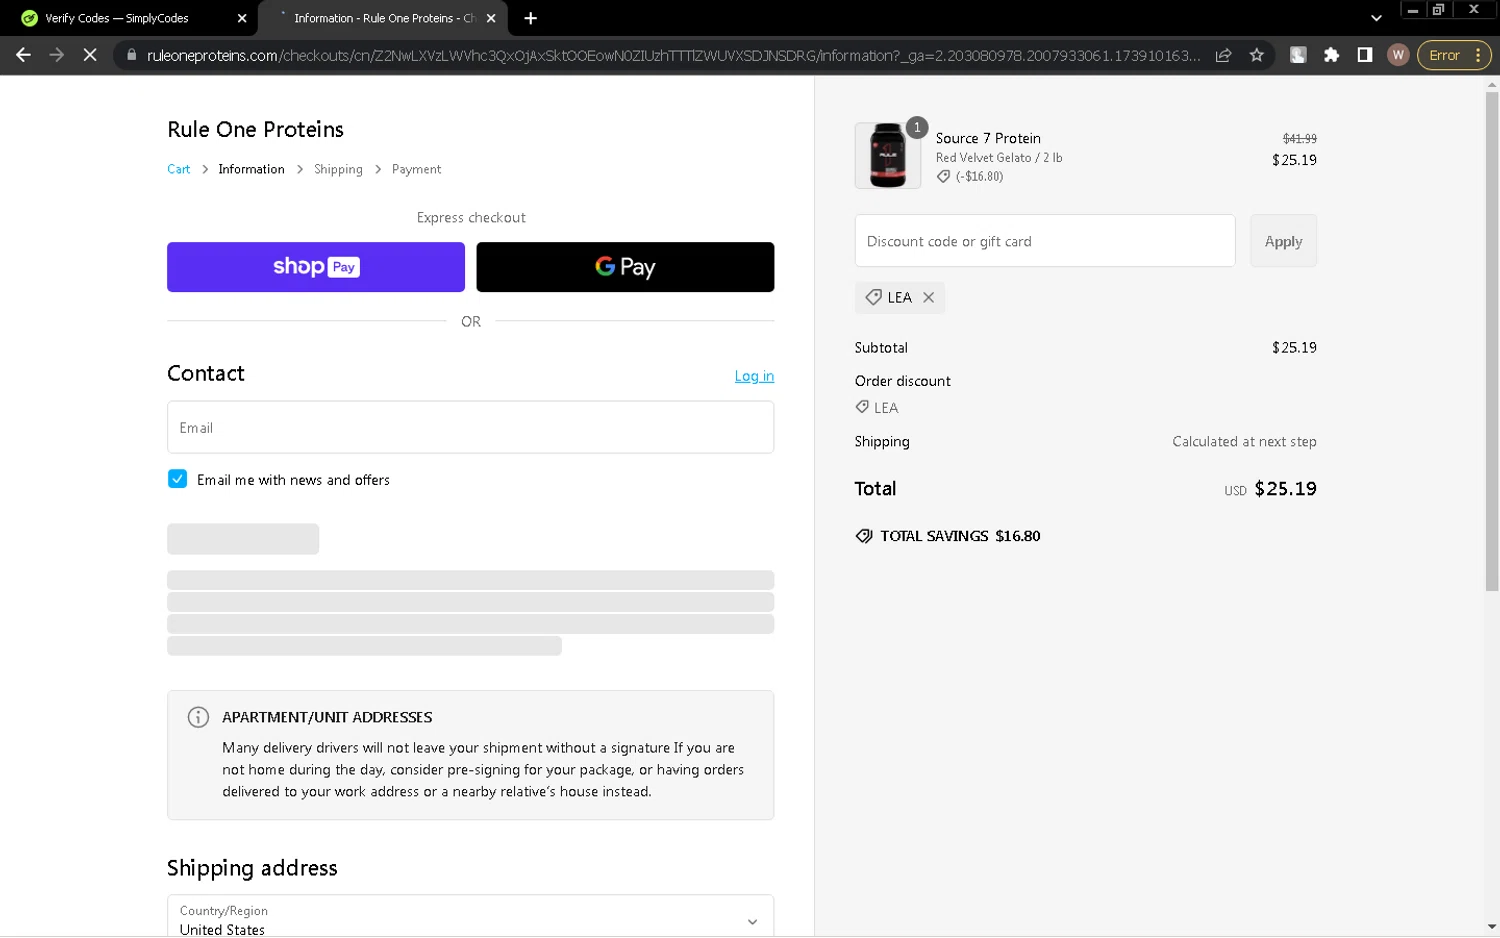The width and height of the screenshot is (1500, 938).
Task: Click the tag icon next to (-$16.80)
Action: point(943,176)
